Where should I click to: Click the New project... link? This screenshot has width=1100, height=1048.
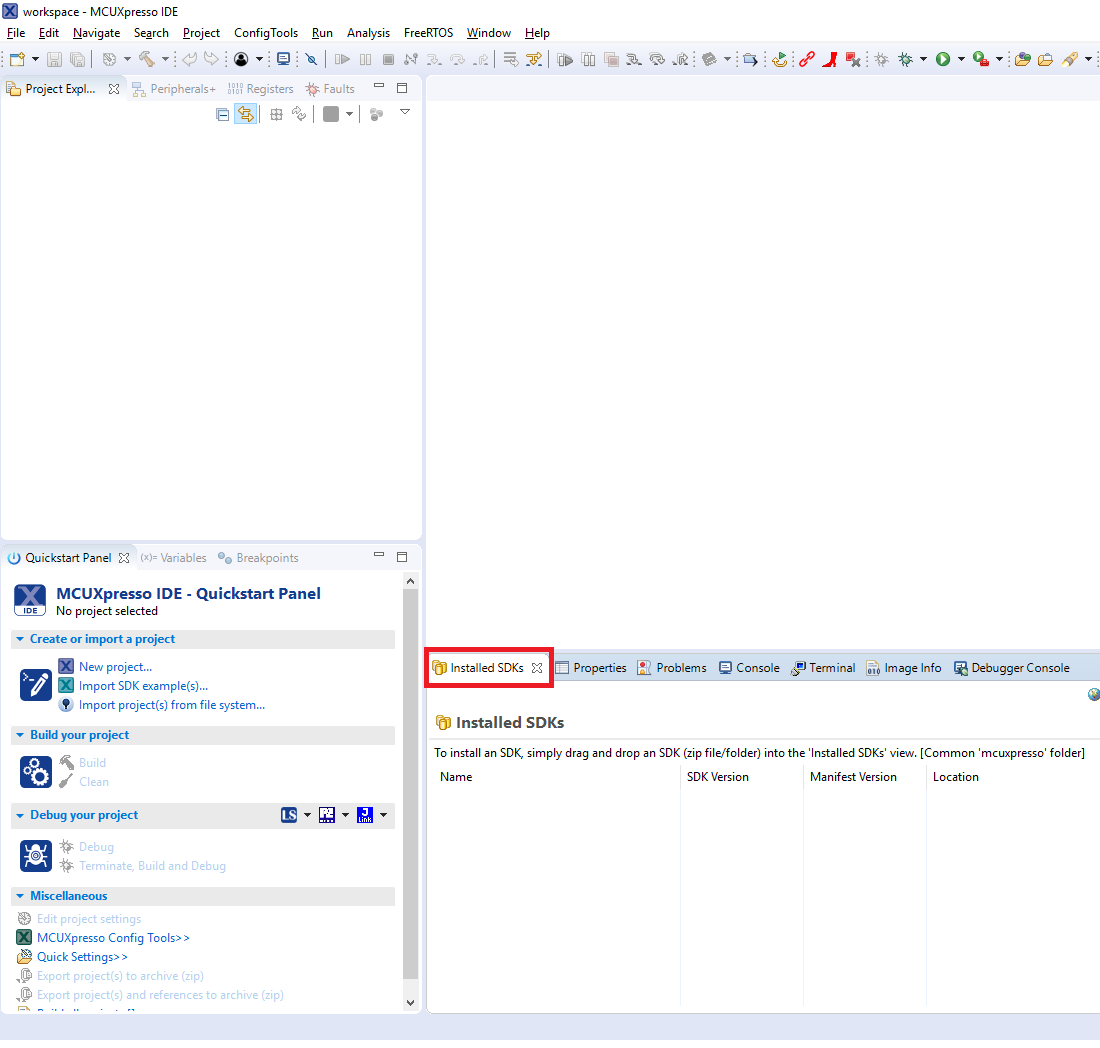[x=115, y=667]
